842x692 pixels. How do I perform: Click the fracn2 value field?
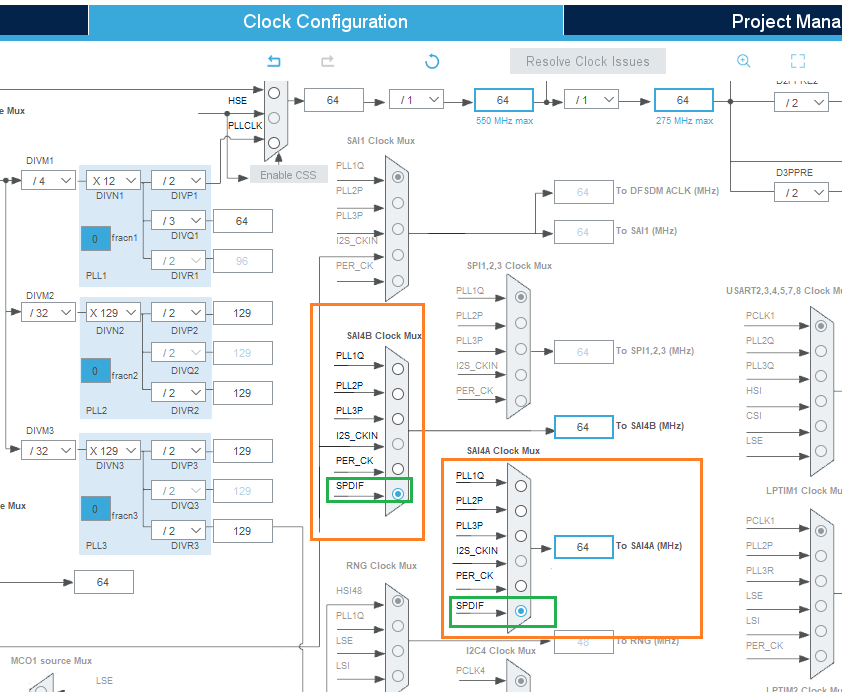pos(96,371)
